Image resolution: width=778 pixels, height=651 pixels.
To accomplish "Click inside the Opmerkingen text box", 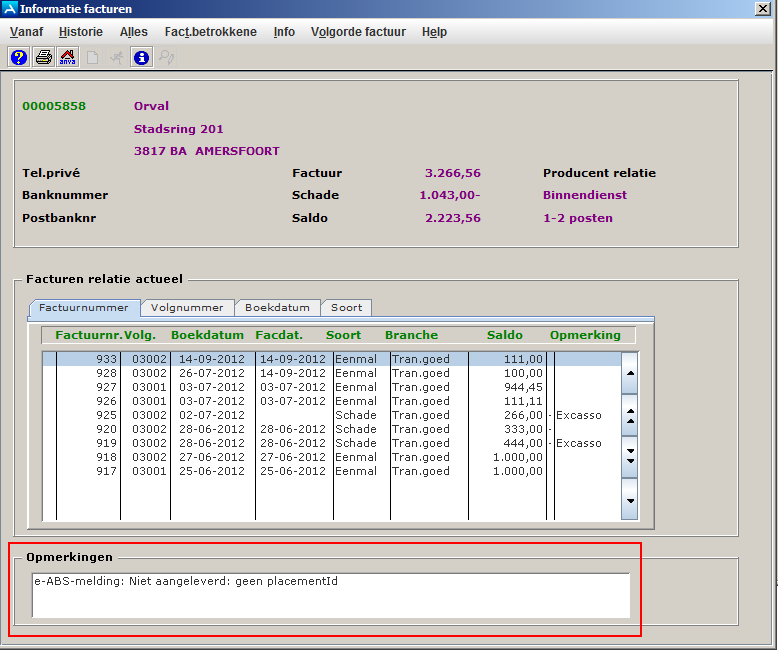I will pos(331,595).
